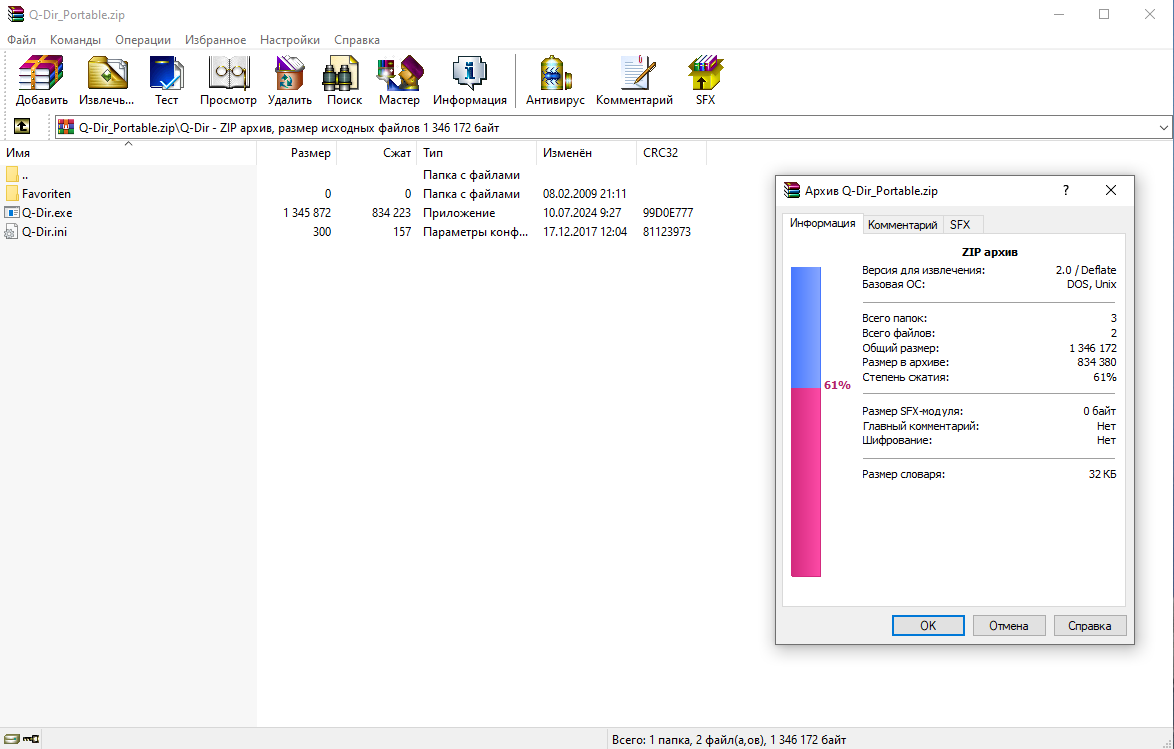Click the Q-Dir.exe application icon
Screen dimensions: 1174x749
[x=12, y=213]
